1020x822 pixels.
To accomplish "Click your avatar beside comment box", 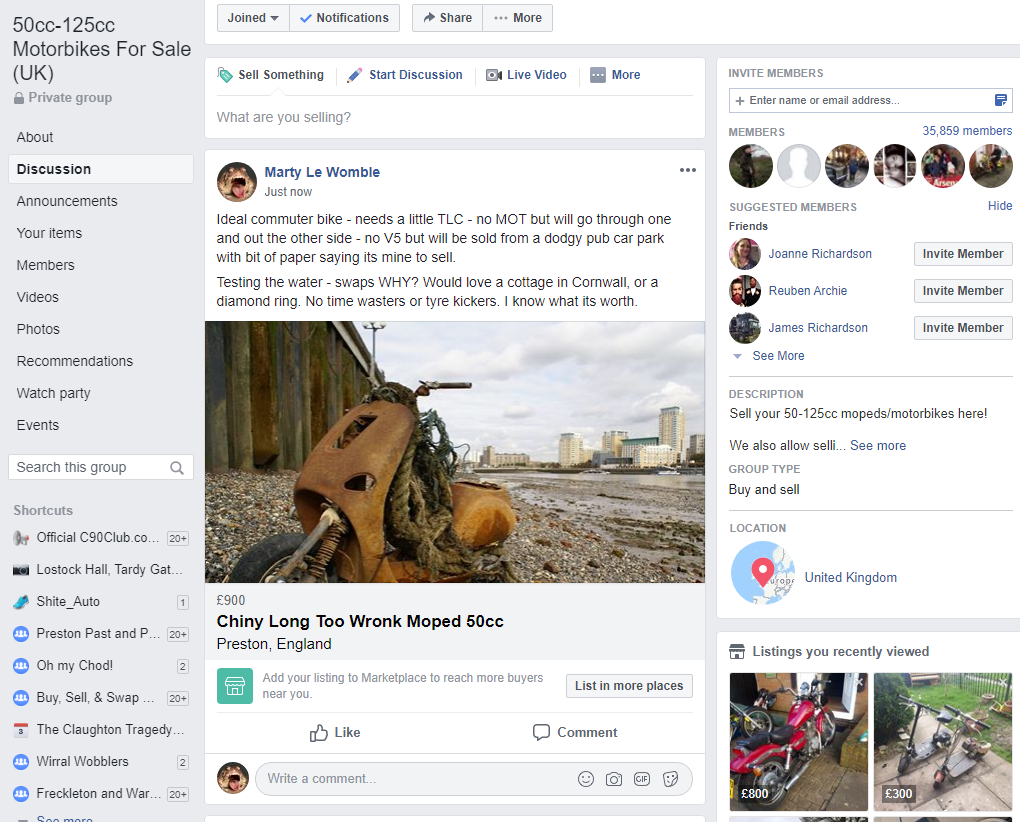I will pyautogui.click(x=233, y=778).
